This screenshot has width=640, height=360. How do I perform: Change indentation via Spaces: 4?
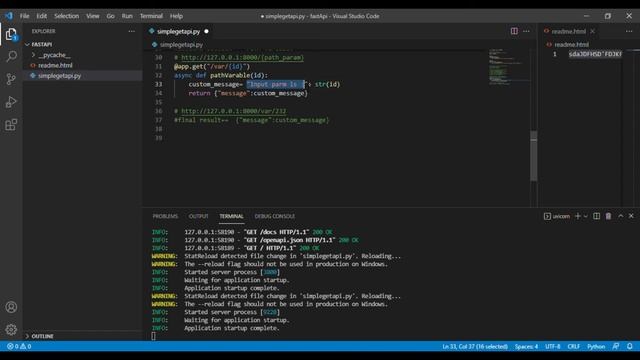click(x=526, y=346)
